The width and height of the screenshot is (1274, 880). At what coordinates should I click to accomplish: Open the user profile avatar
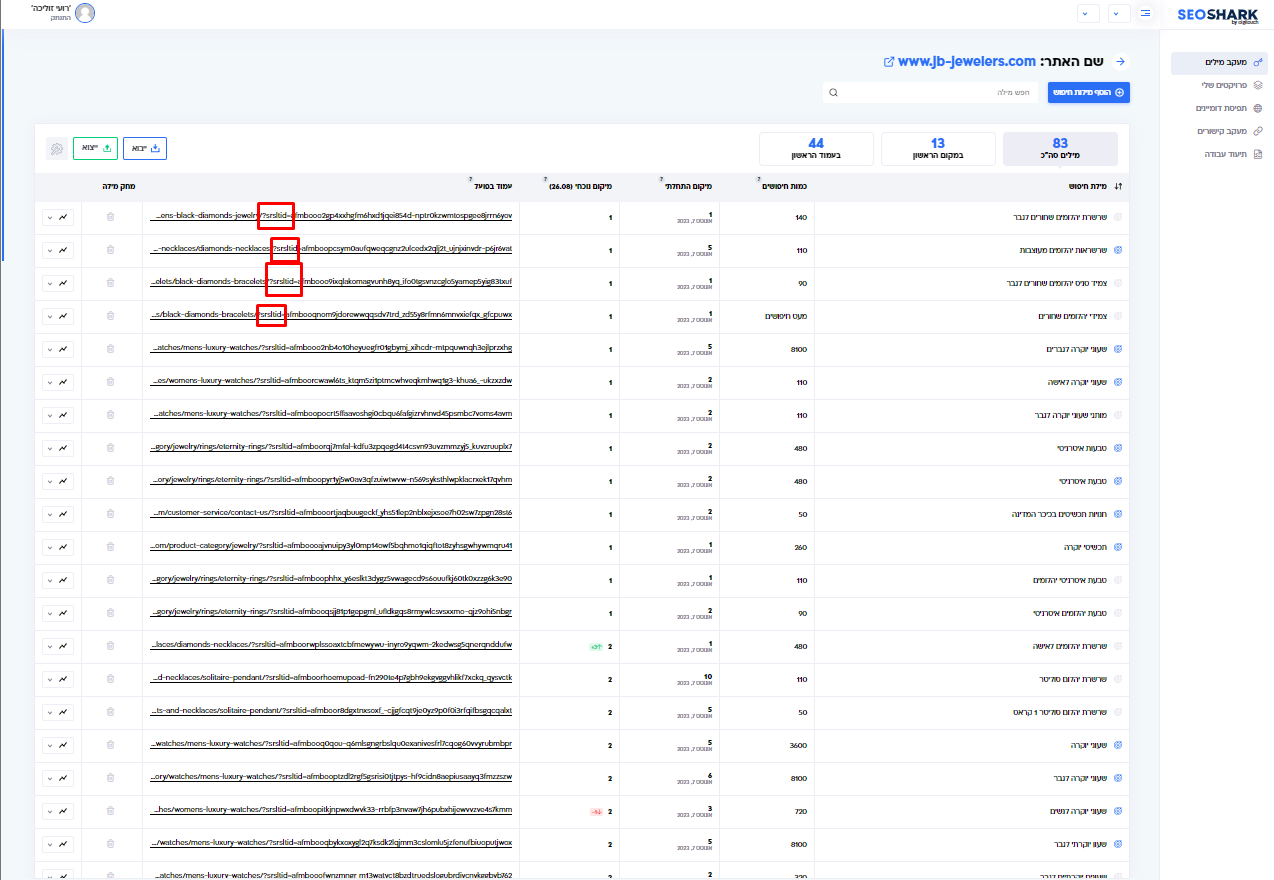[x=85, y=13]
